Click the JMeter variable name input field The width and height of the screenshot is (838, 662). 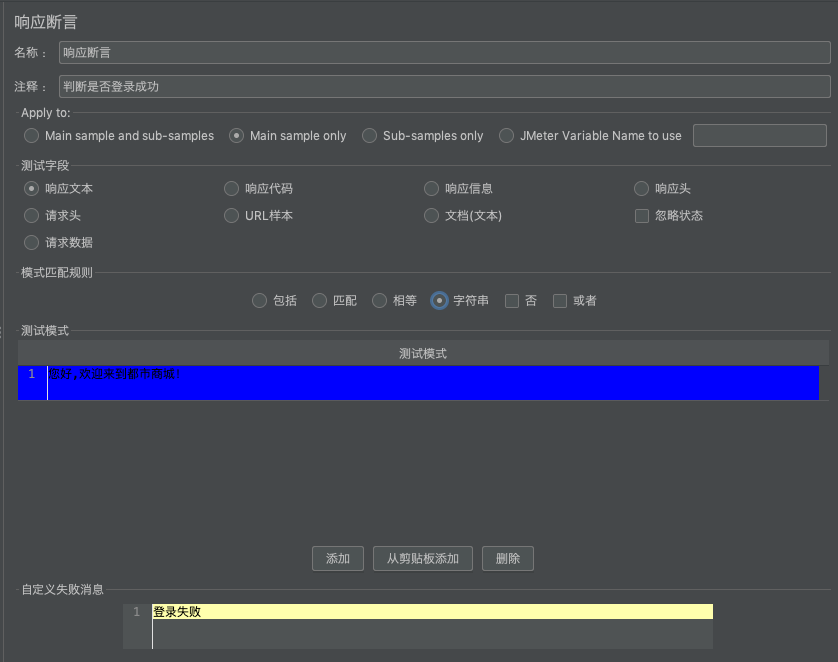tap(759, 136)
